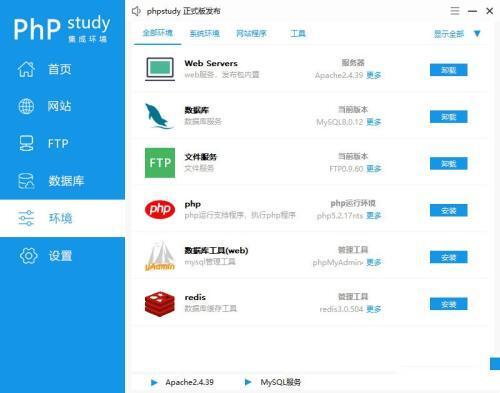Show 更多 versions for php5.2.17nts
The image size is (500, 393).
[374, 216]
